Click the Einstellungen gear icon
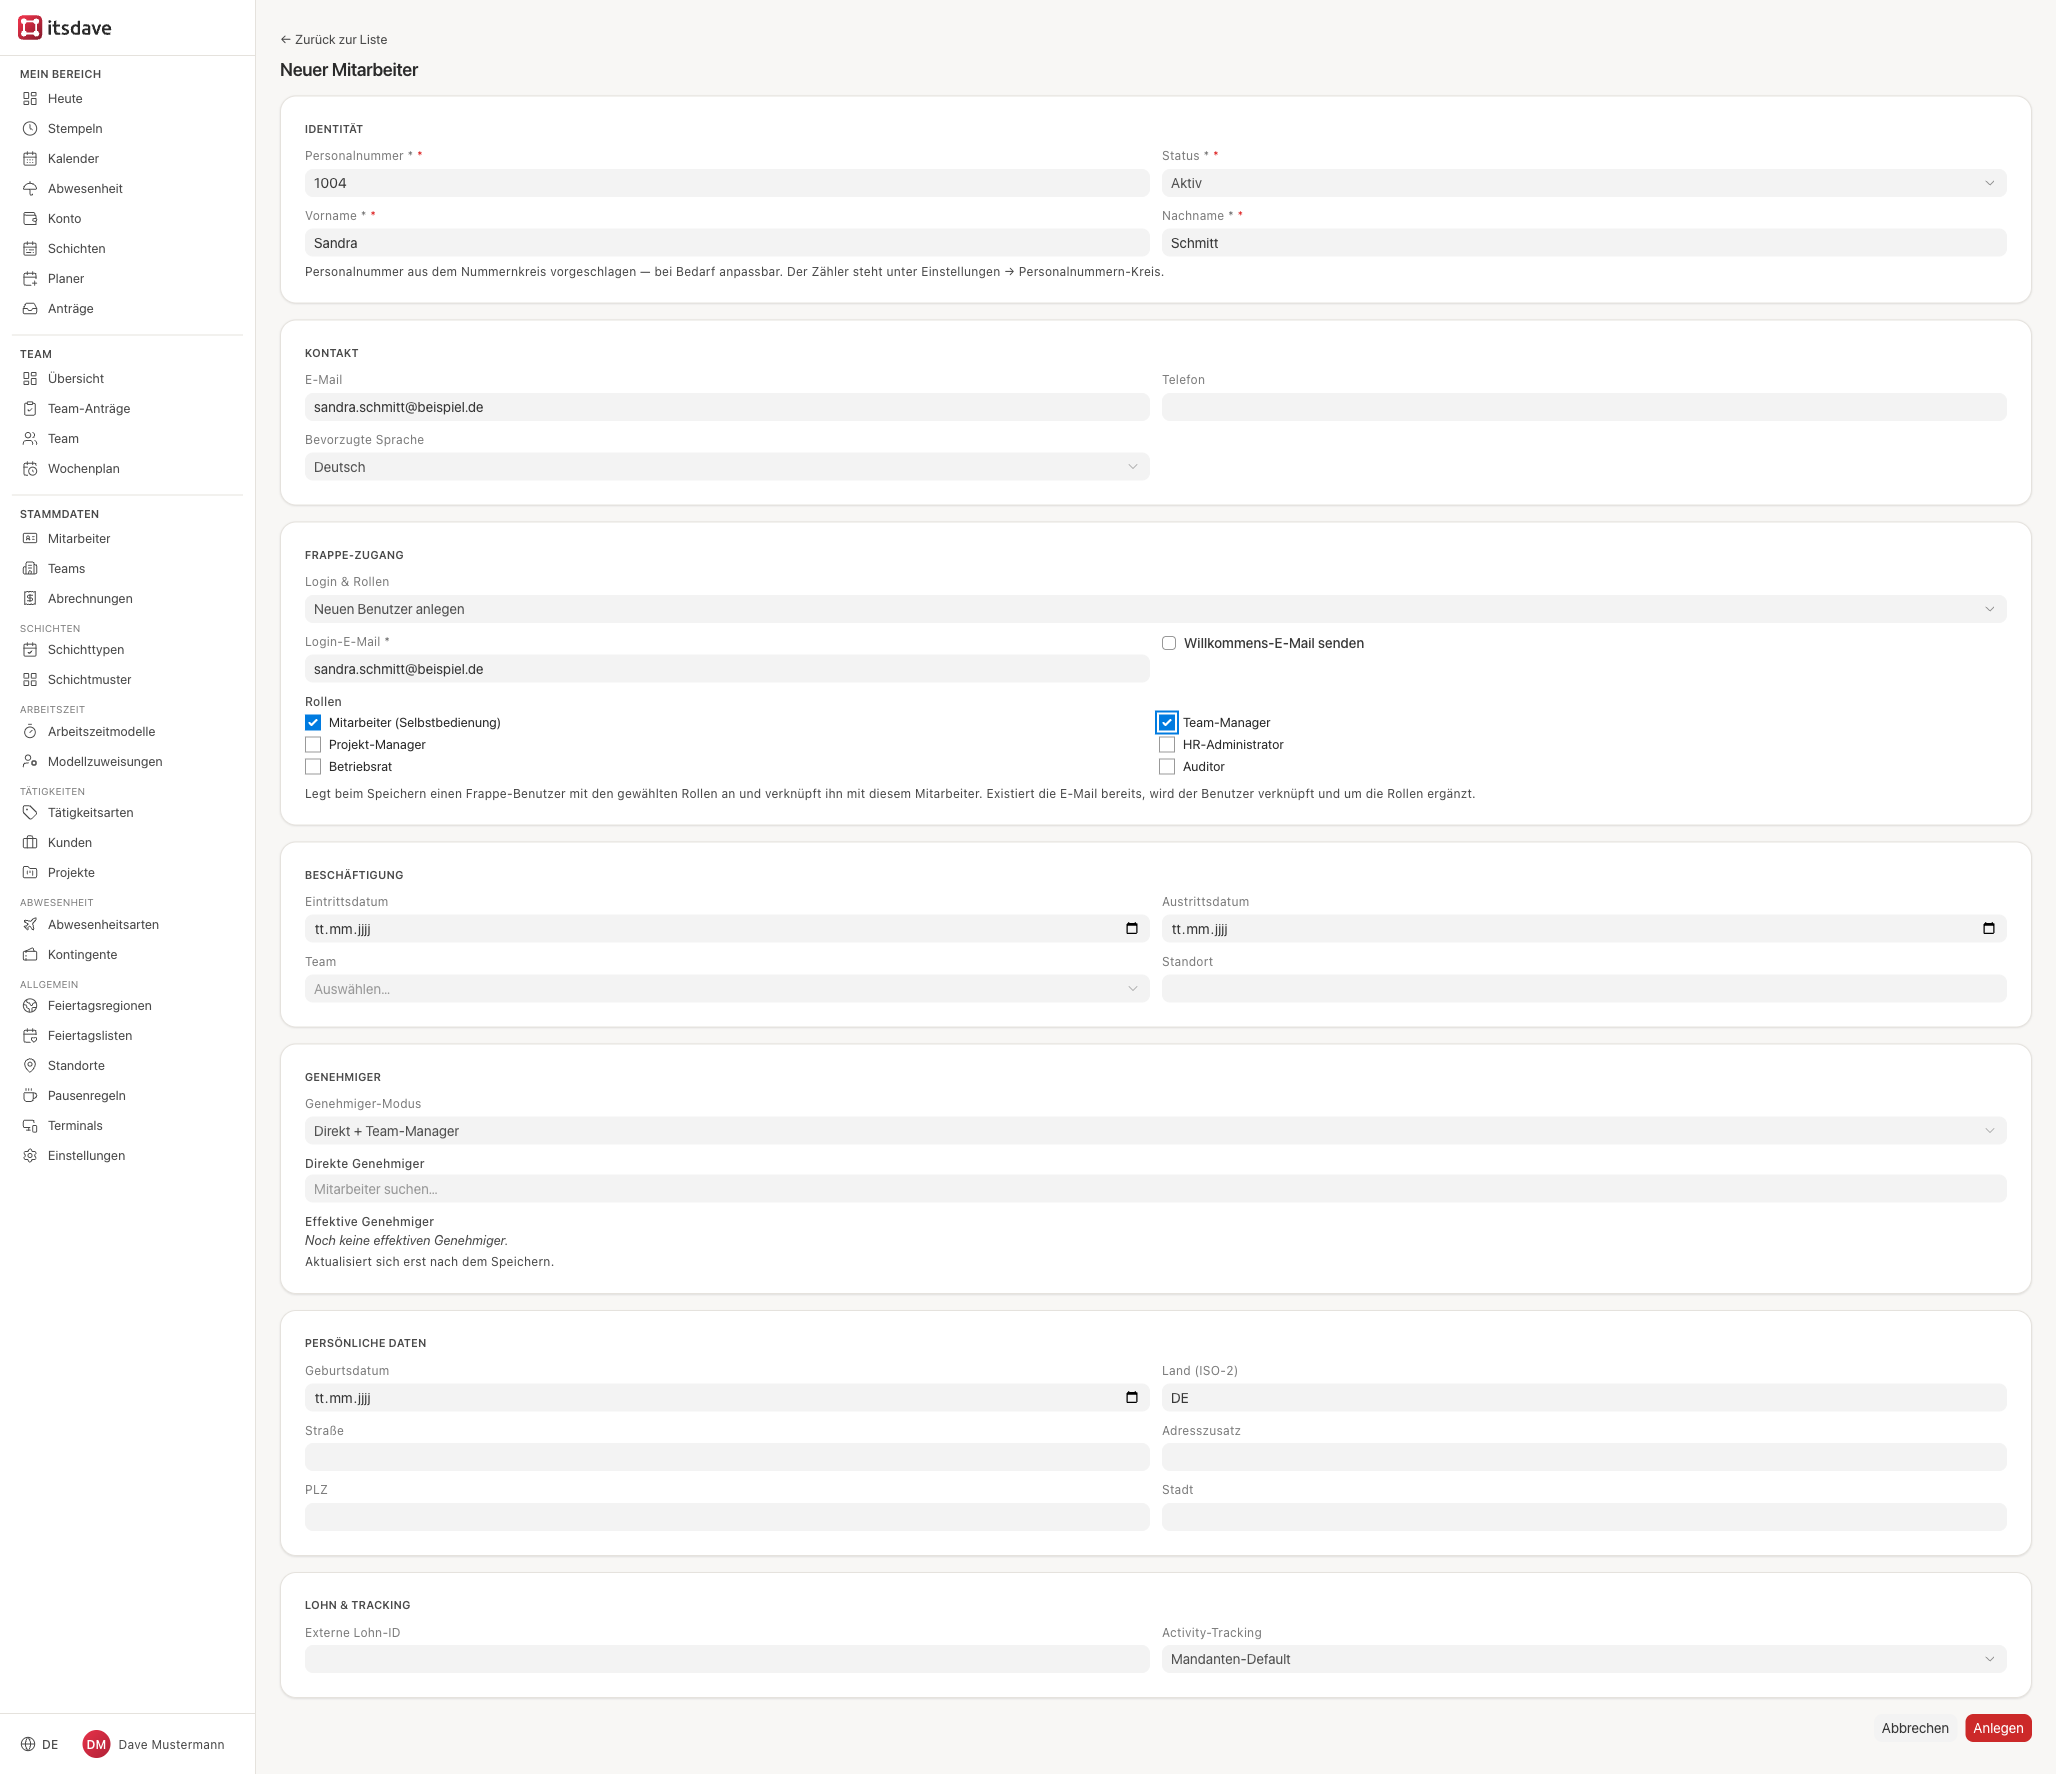The image size is (2056, 1774). pos(30,1156)
